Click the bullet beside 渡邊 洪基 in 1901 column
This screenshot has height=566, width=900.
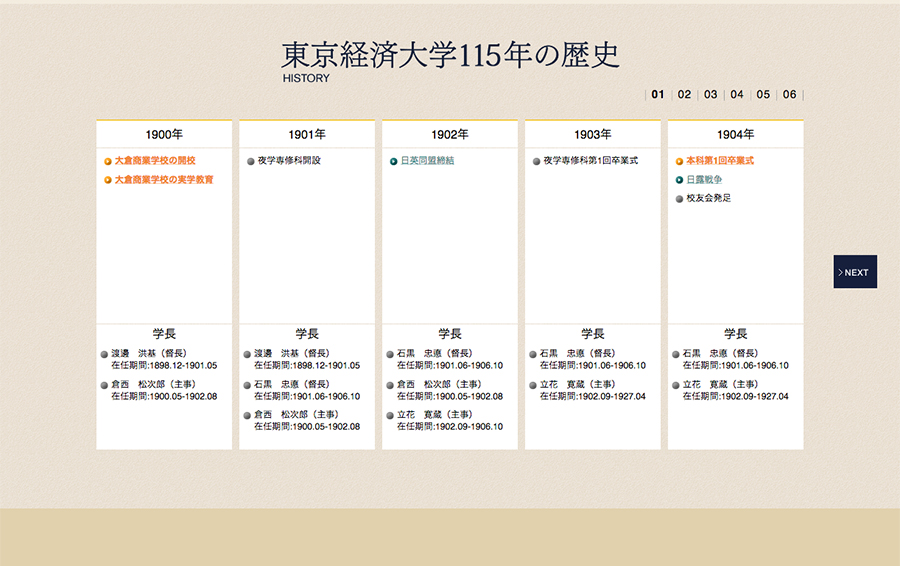point(247,355)
